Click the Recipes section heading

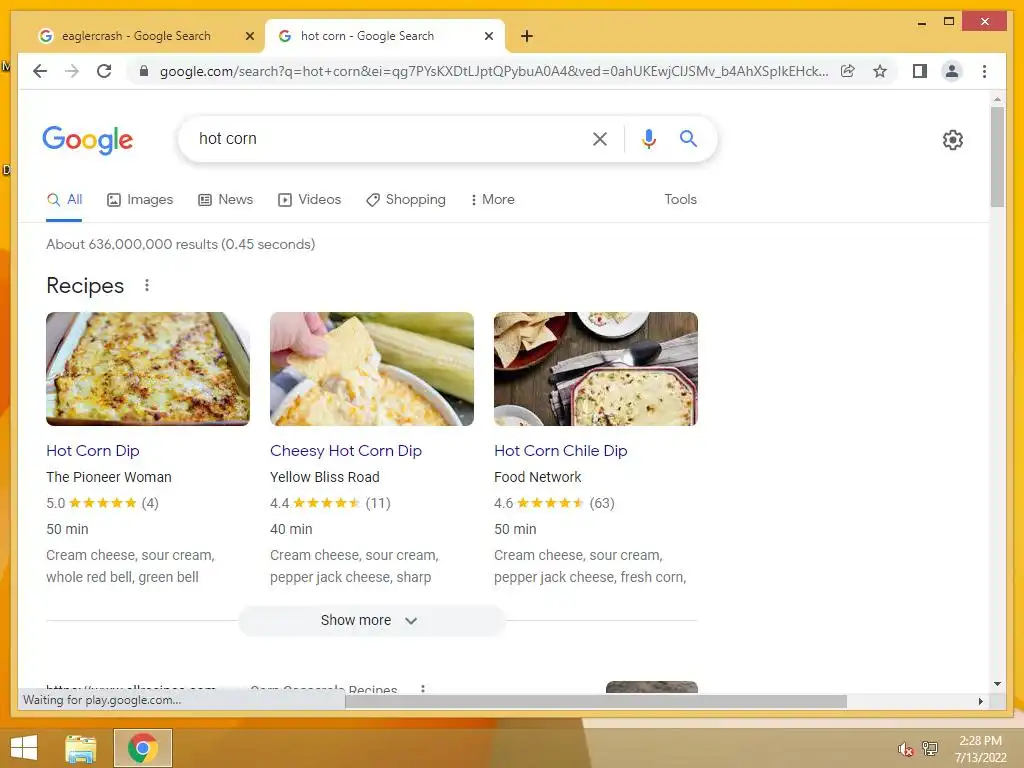click(x=85, y=285)
